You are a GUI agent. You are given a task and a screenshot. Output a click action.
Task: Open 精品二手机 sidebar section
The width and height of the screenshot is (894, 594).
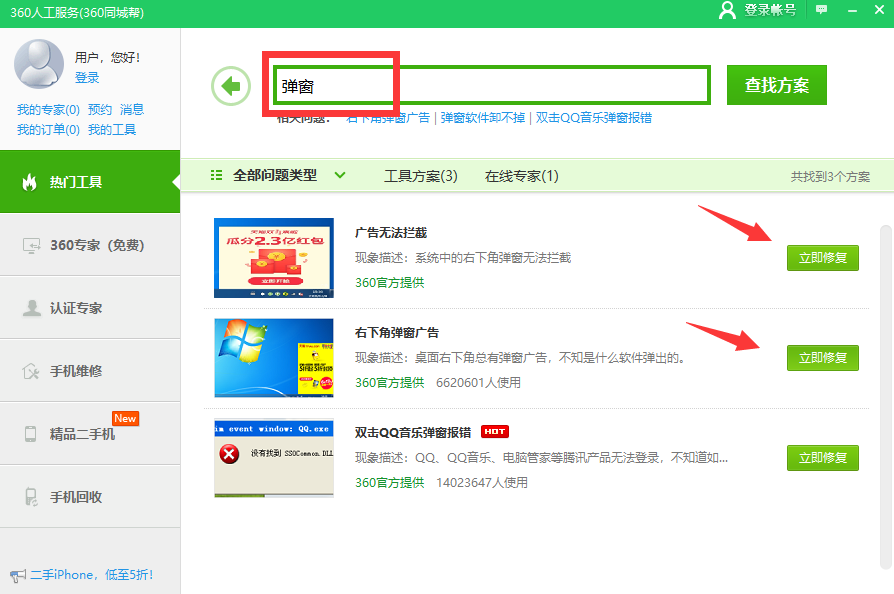(x=90, y=434)
